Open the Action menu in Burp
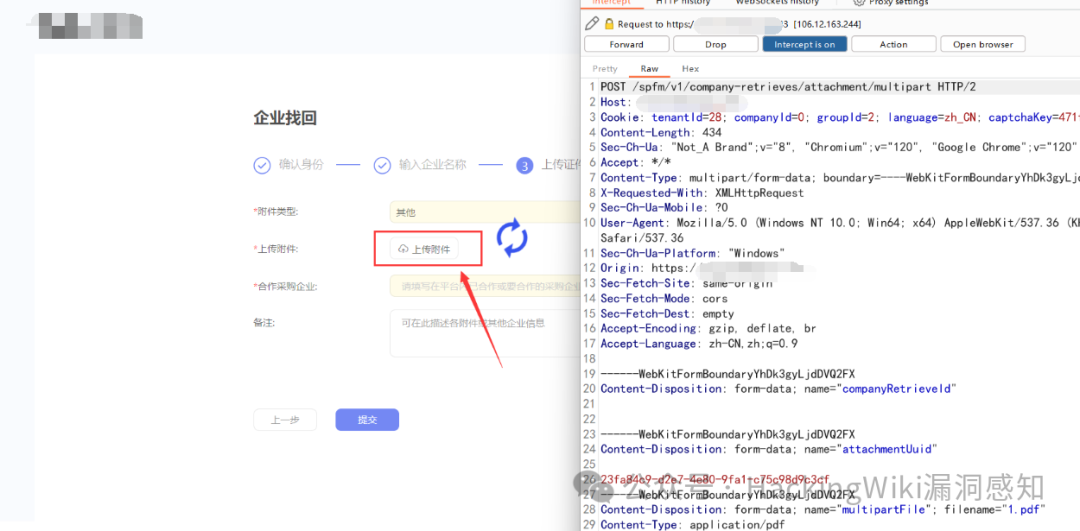1080x531 pixels. [893, 44]
